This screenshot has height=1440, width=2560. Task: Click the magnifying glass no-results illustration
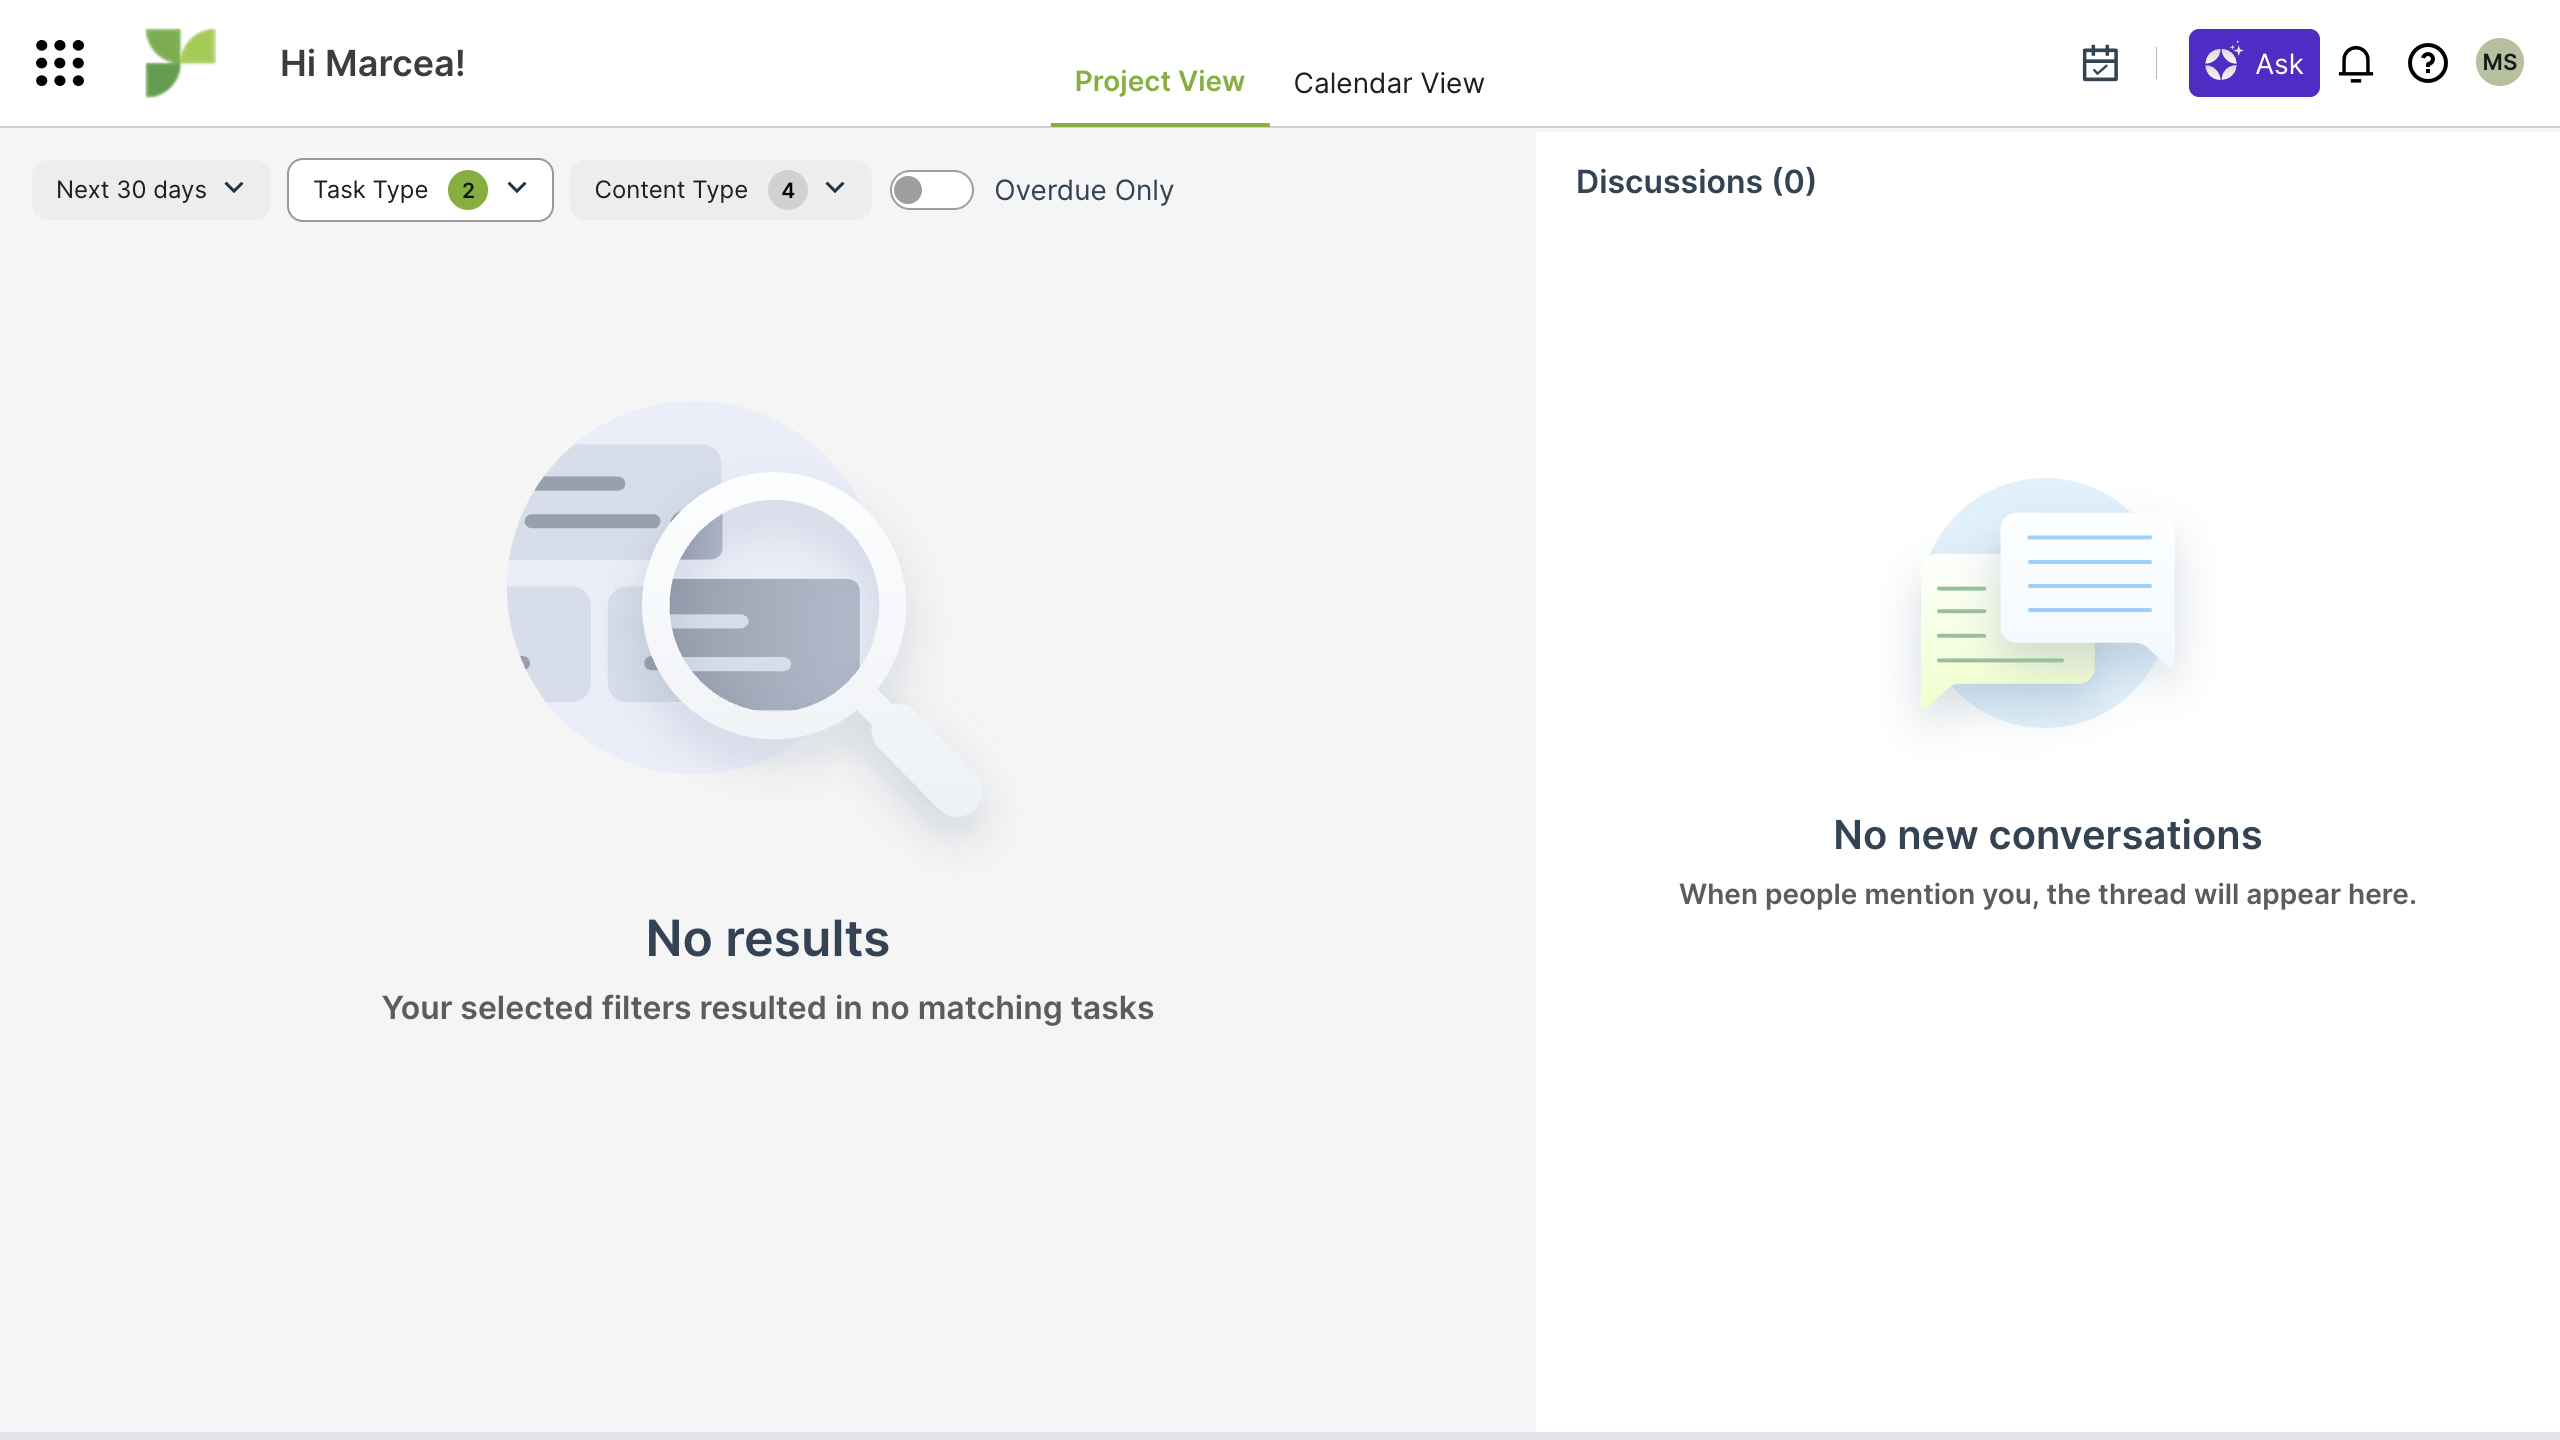[x=745, y=610]
